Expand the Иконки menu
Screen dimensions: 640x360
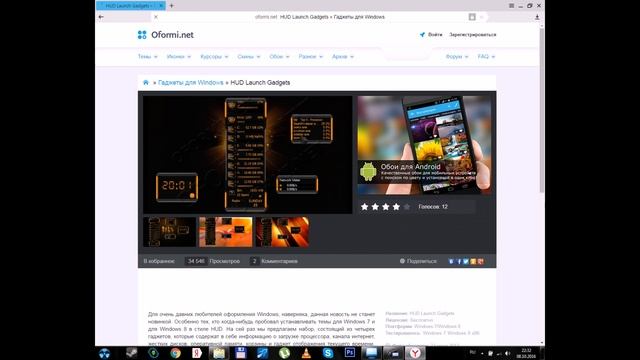179,57
